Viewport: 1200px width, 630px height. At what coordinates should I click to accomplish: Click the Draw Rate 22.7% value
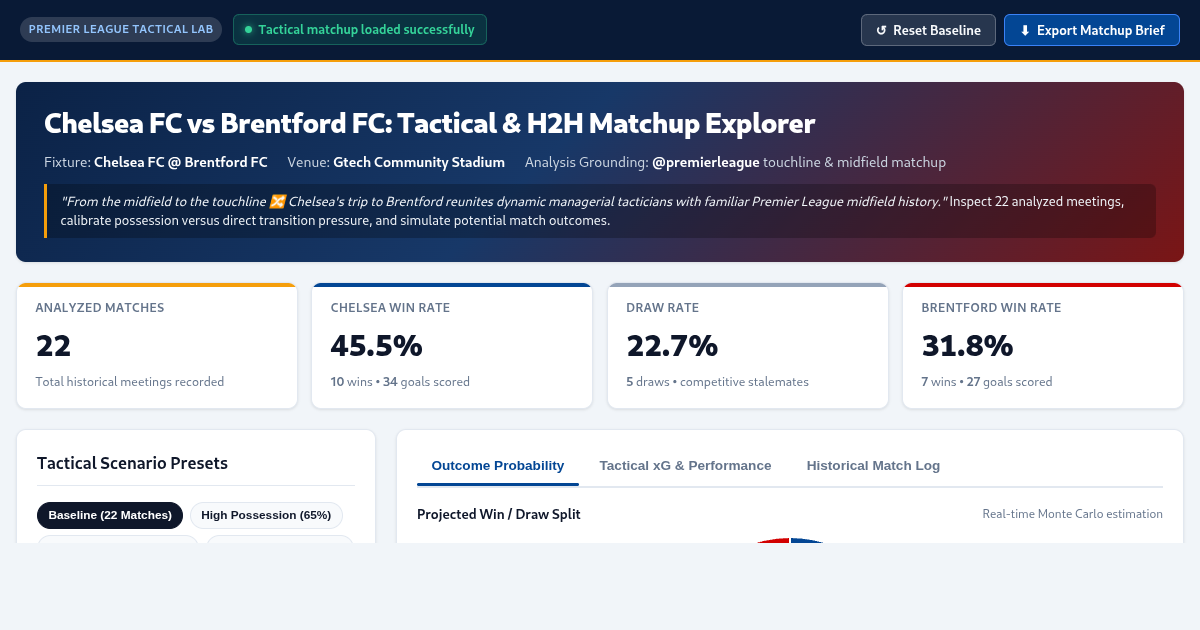(x=672, y=346)
